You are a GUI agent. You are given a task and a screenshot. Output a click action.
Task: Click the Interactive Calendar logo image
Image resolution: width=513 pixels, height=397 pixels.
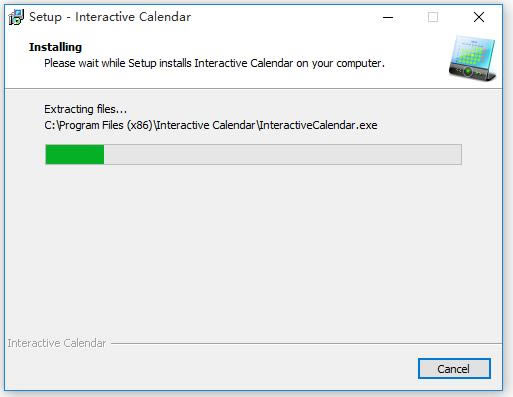click(x=472, y=58)
